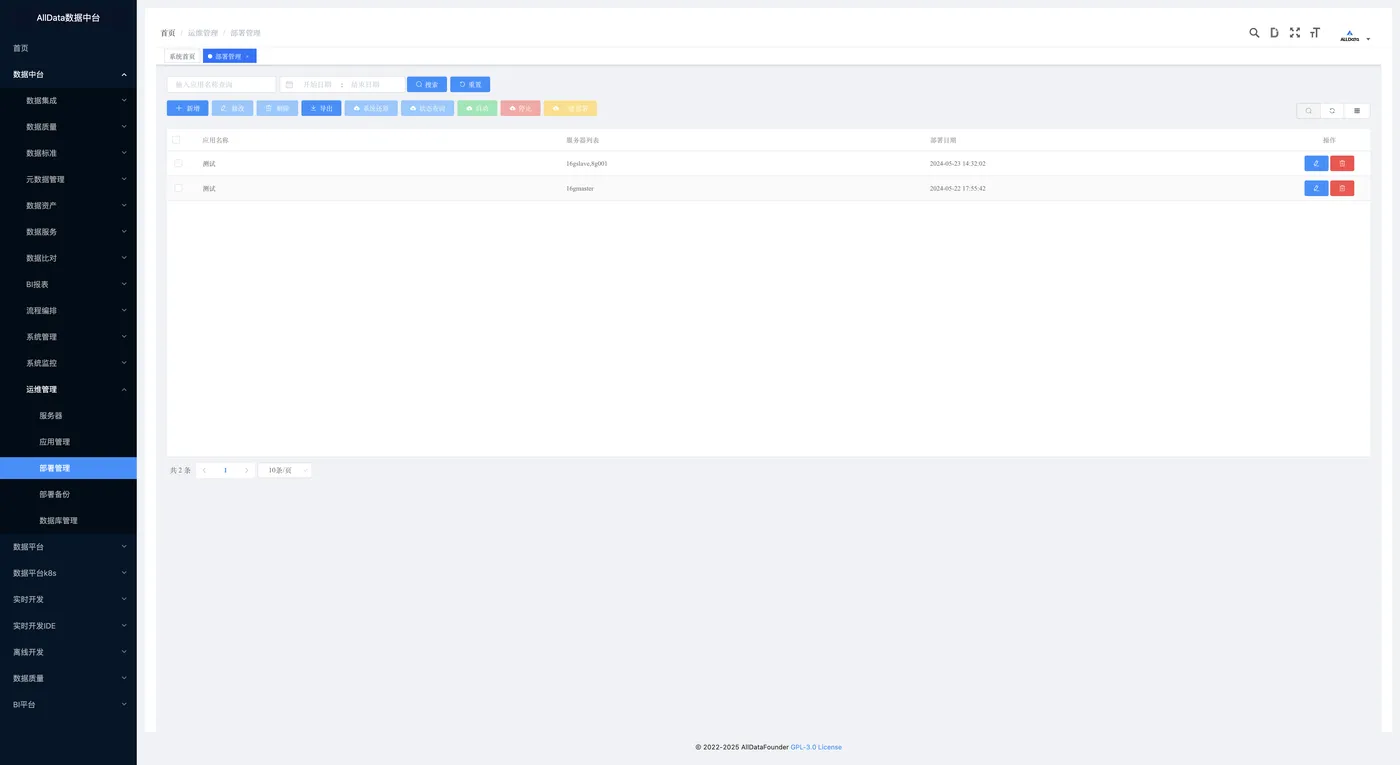Select the 部署管理 page tab
1400x765 pixels.
pyautogui.click(x=228, y=56)
